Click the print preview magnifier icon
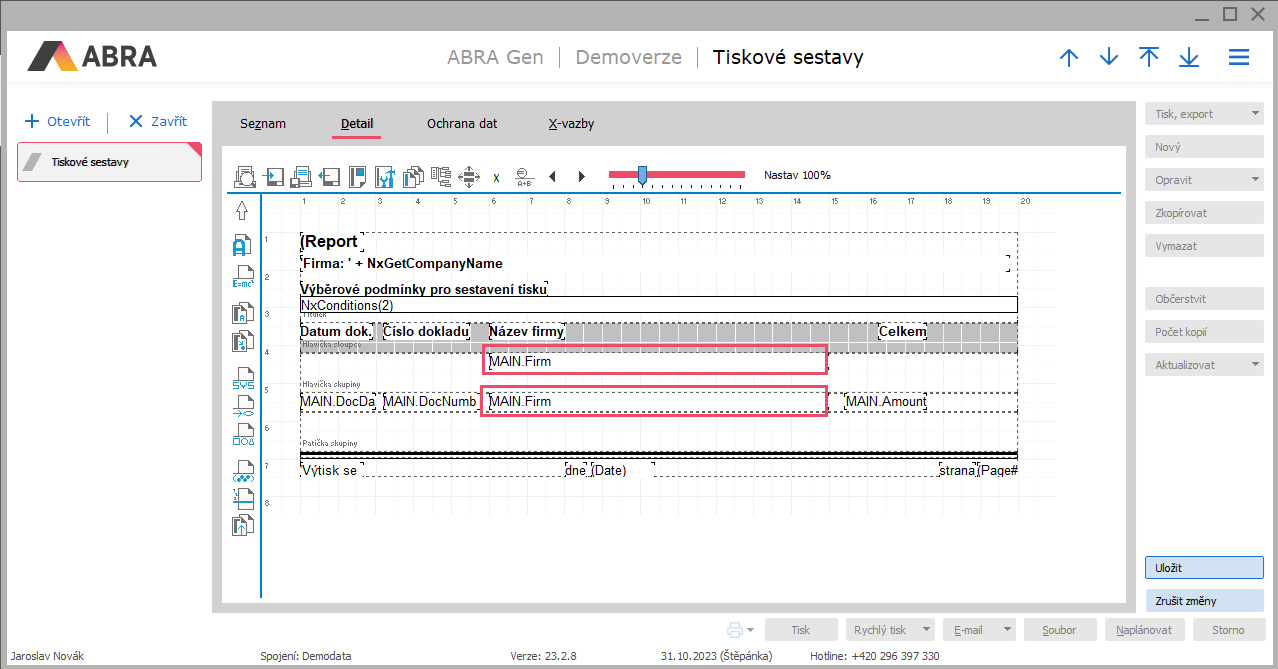 pos(245,177)
